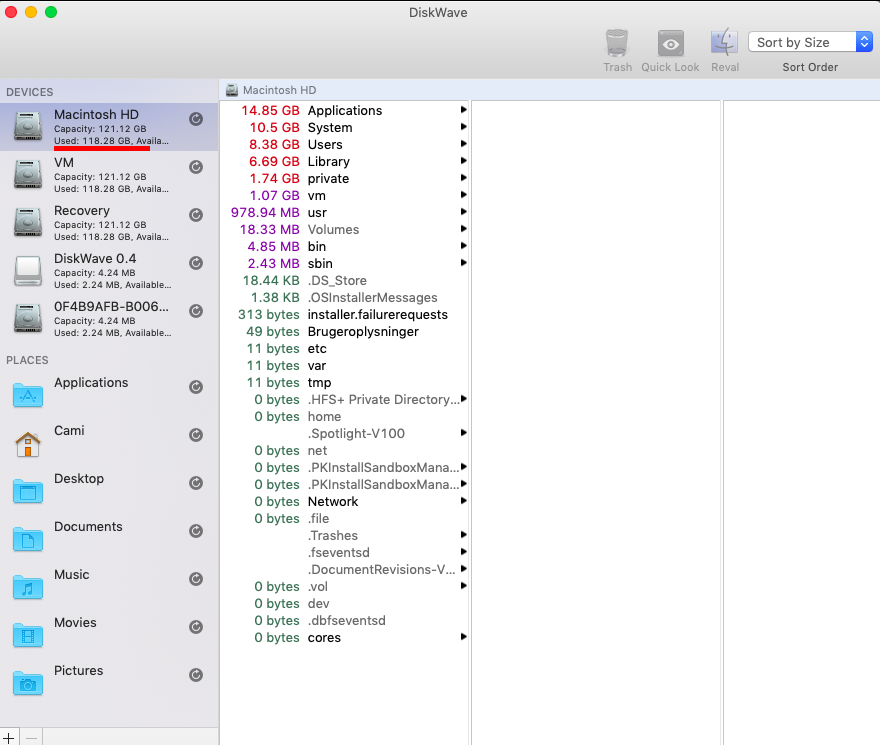
Task: Expand the Volumes folder arrow
Action: (x=464, y=229)
